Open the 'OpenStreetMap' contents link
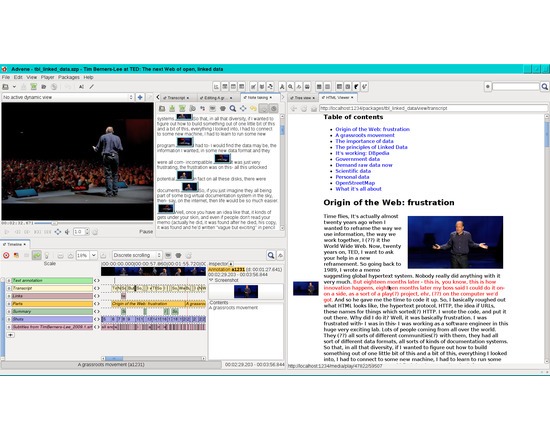This screenshot has width=550, height=440. click(355, 183)
